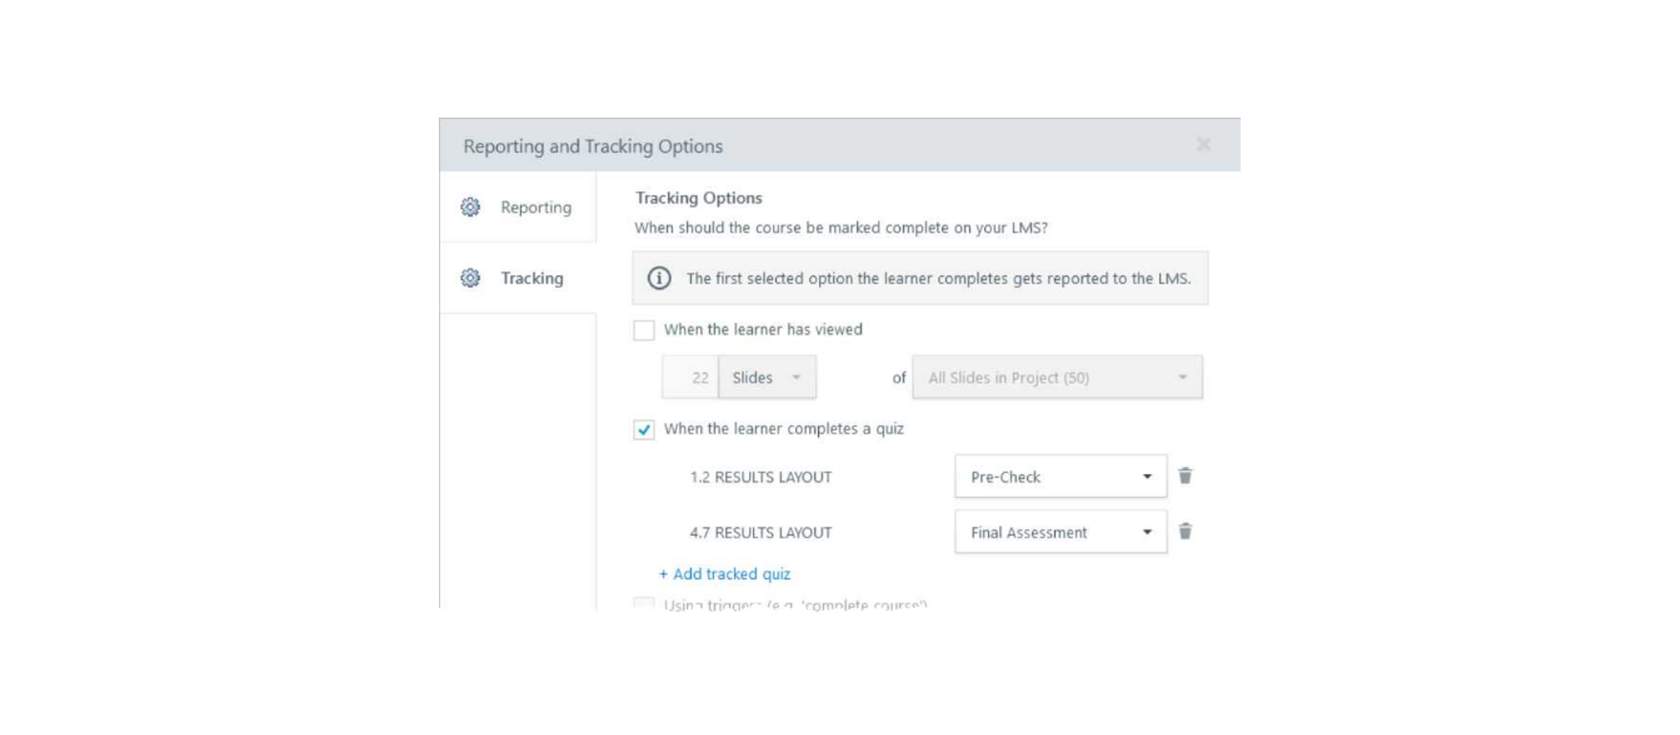Delete the 1.2 Results Layout tracked quiz

[1185, 476]
